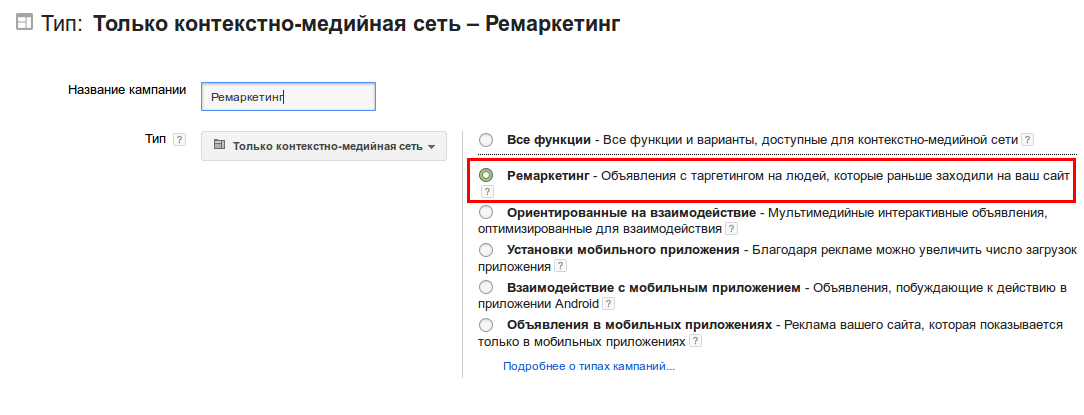1084x415 pixels.
Task: Choose 'Объявления в мобильных приложениях' radio
Action: point(486,325)
